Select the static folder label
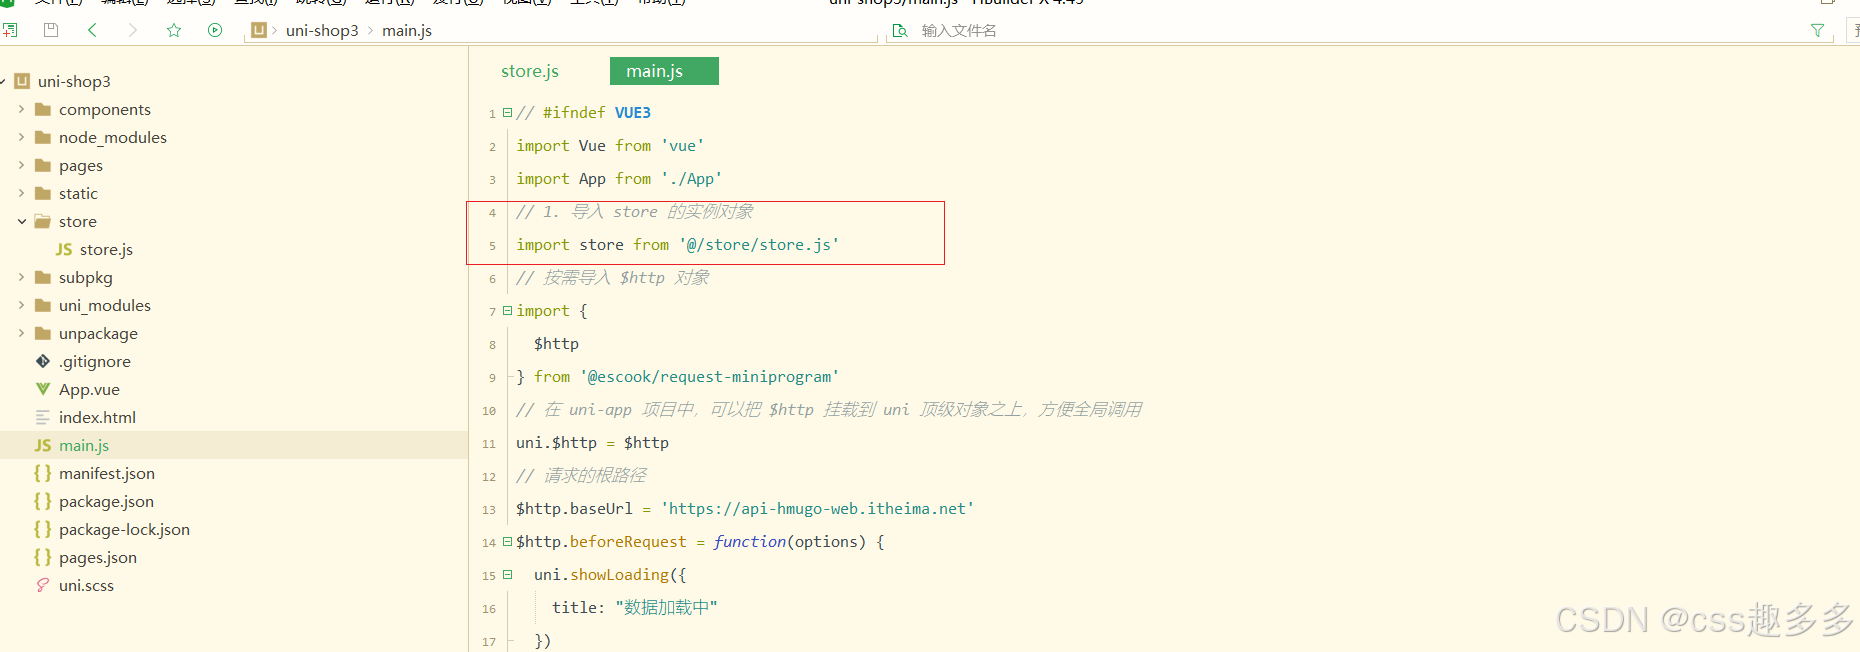 (78, 193)
